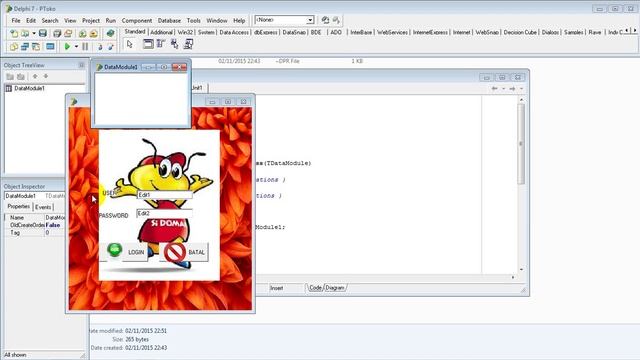The image size is (640, 360).
Task: Click the Step Over debug icon
Action: click(111, 47)
